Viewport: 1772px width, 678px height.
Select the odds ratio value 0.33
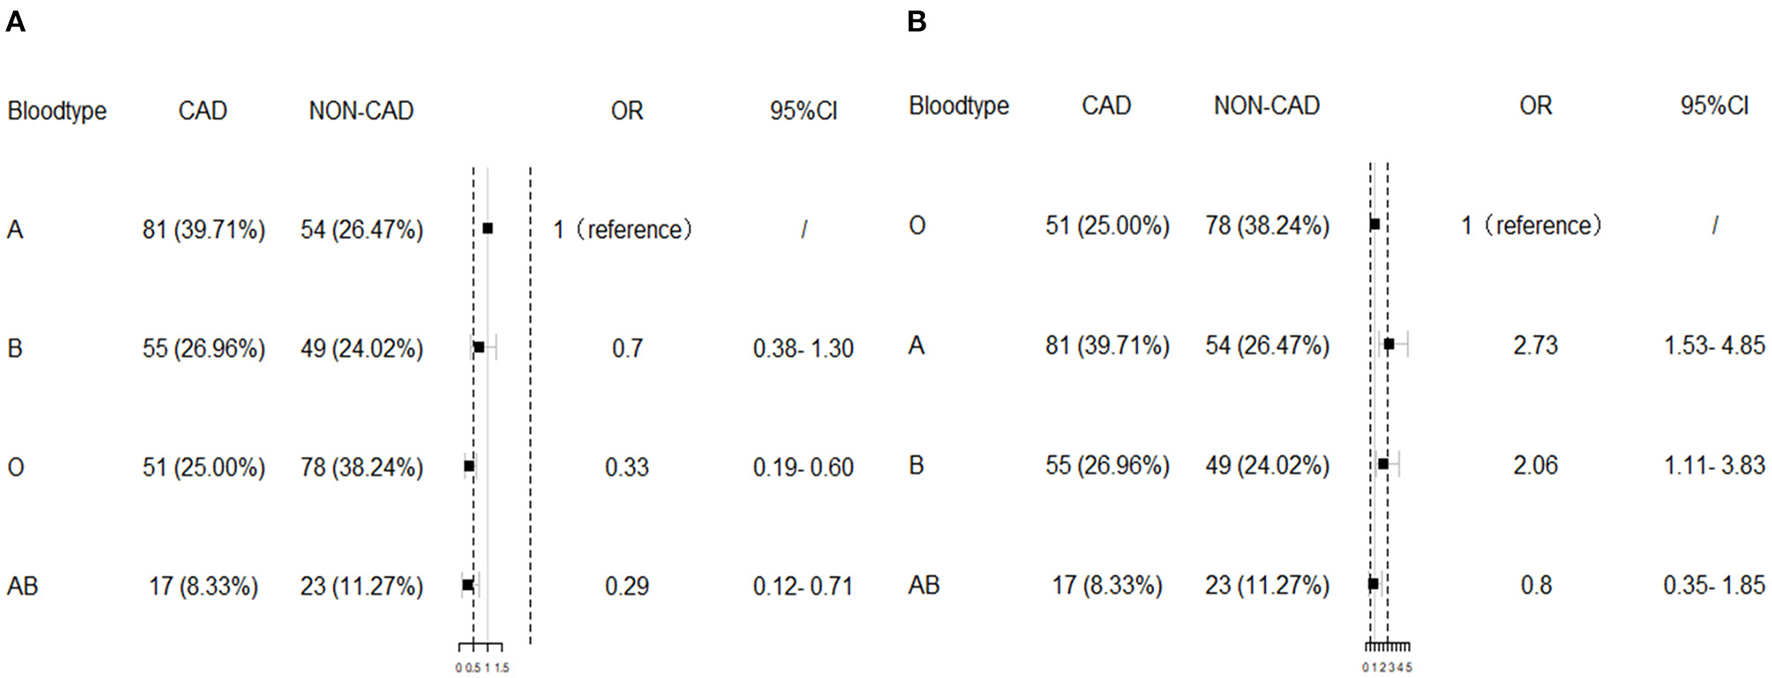(x=627, y=467)
